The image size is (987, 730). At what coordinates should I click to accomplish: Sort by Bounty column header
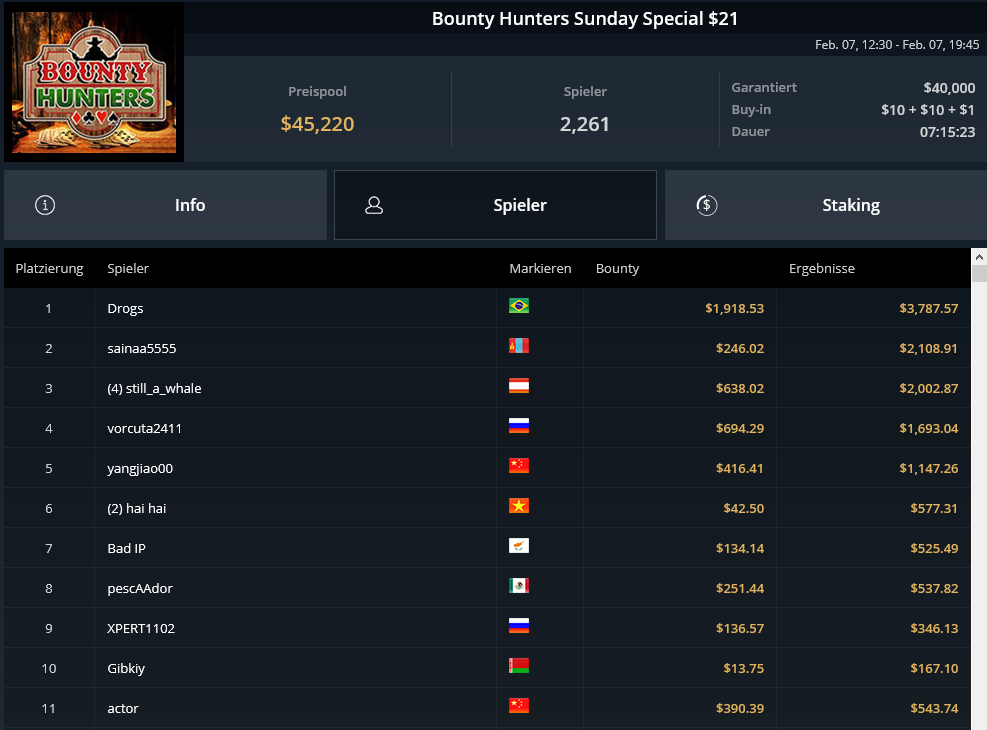[617, 269]
